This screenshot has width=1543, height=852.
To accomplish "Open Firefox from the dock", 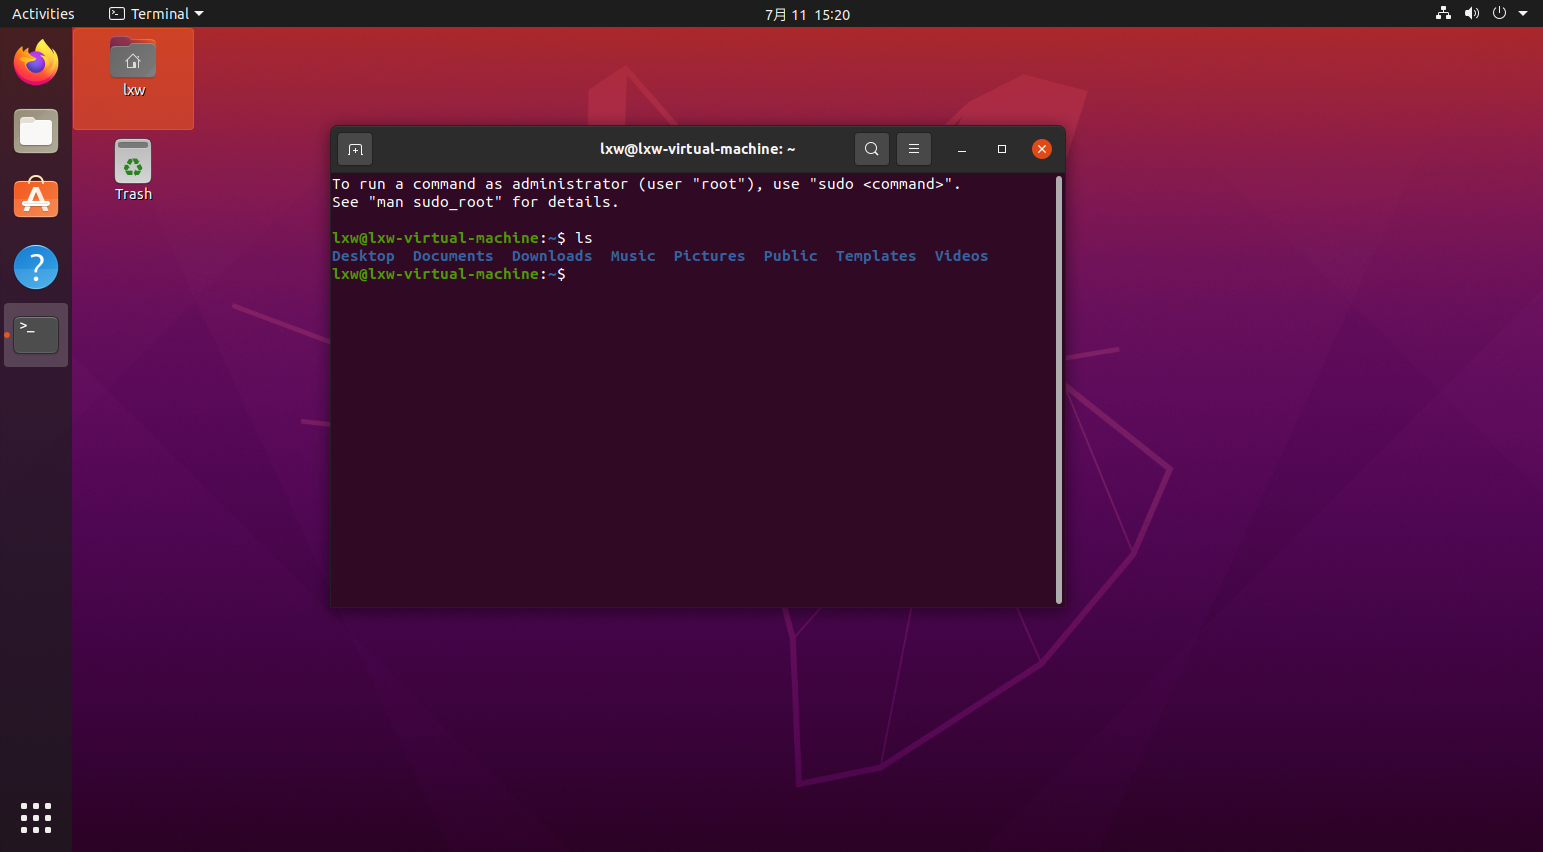I will click(36, 63).
